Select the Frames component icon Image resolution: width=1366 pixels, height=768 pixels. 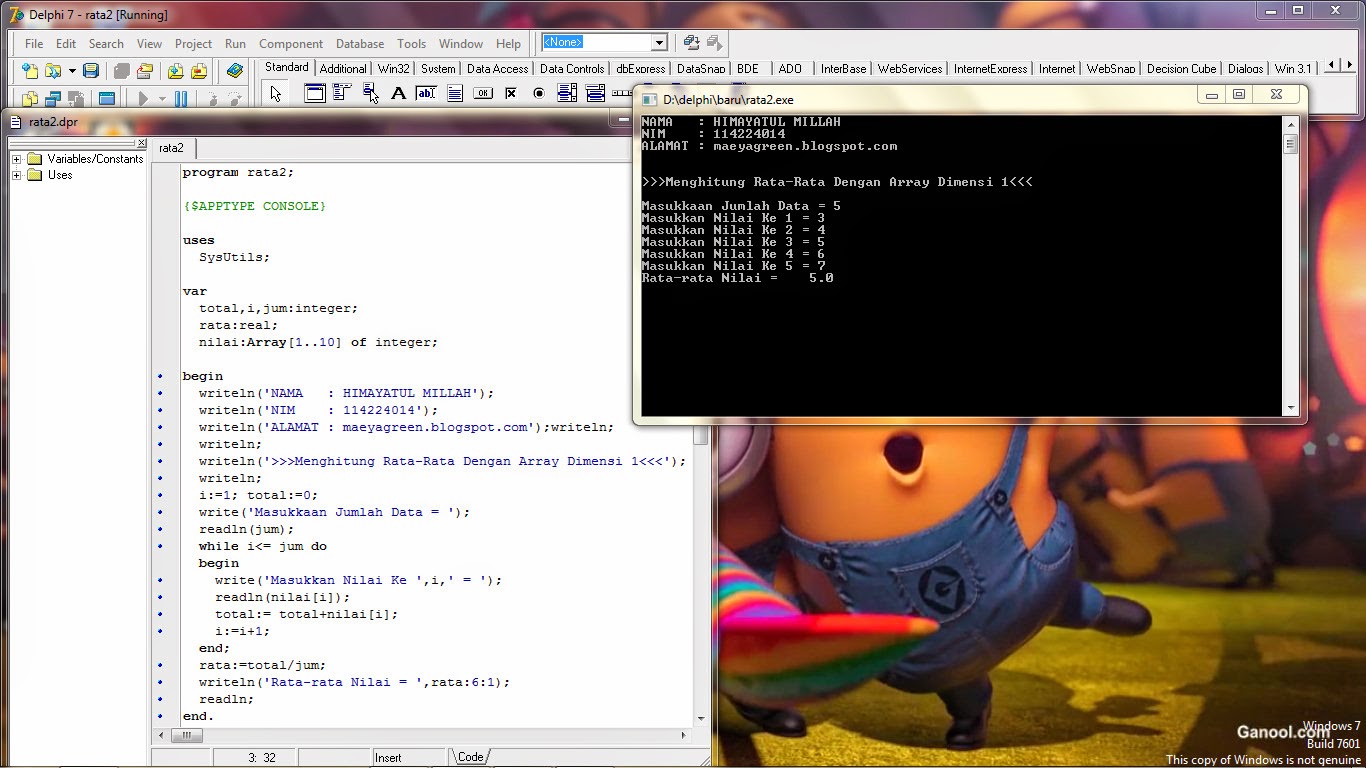(314, 93)
